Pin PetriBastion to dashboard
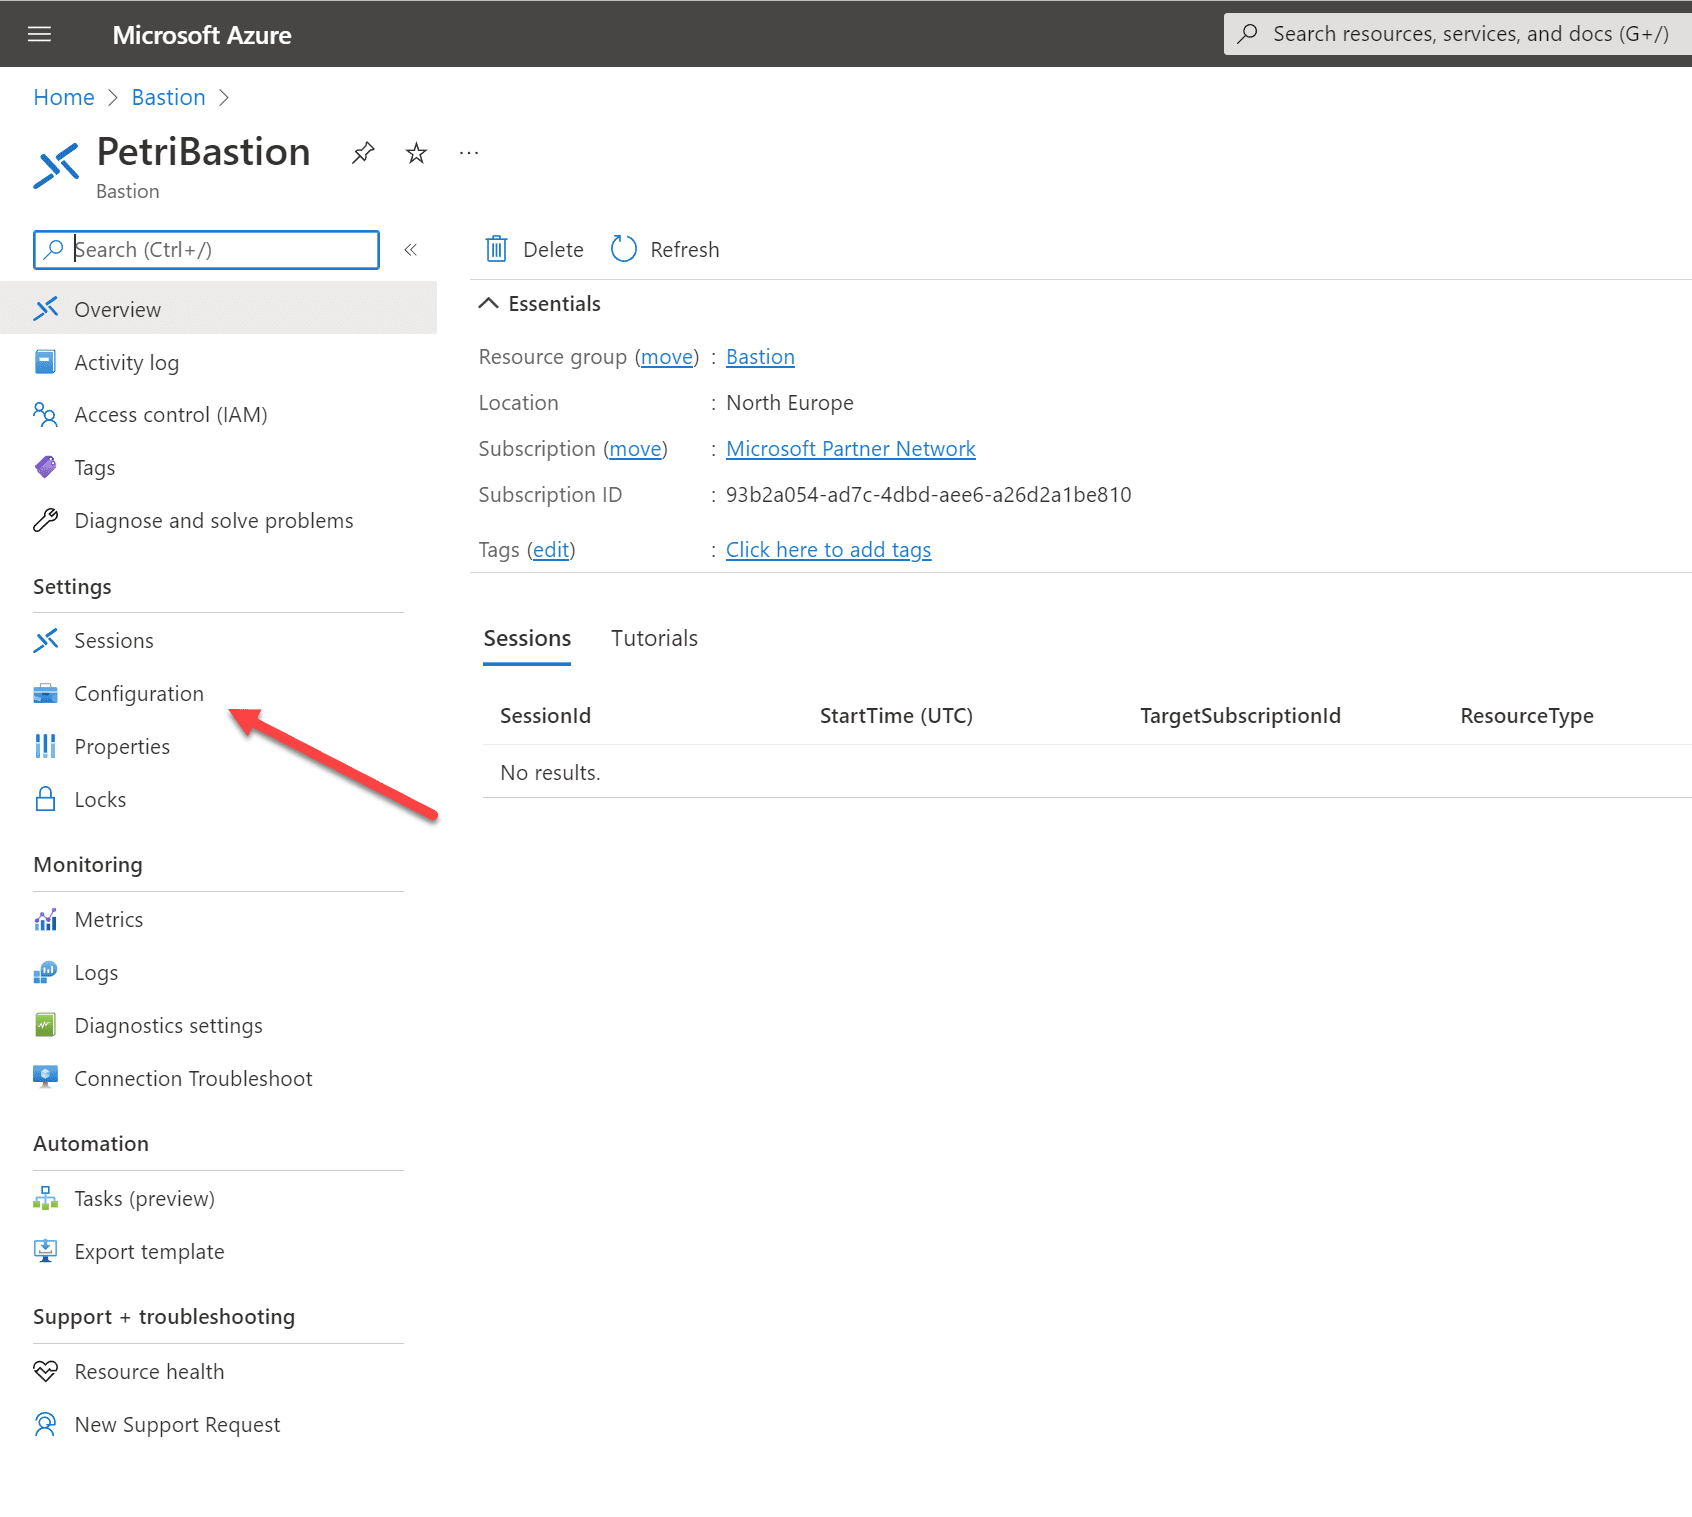The height and width of the screenshot is (1517, 1692). point(362,152)
